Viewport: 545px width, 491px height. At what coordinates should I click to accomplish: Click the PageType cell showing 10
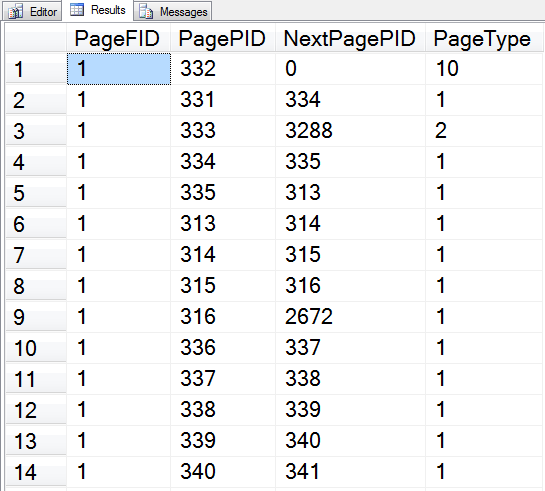pos(485,68)
